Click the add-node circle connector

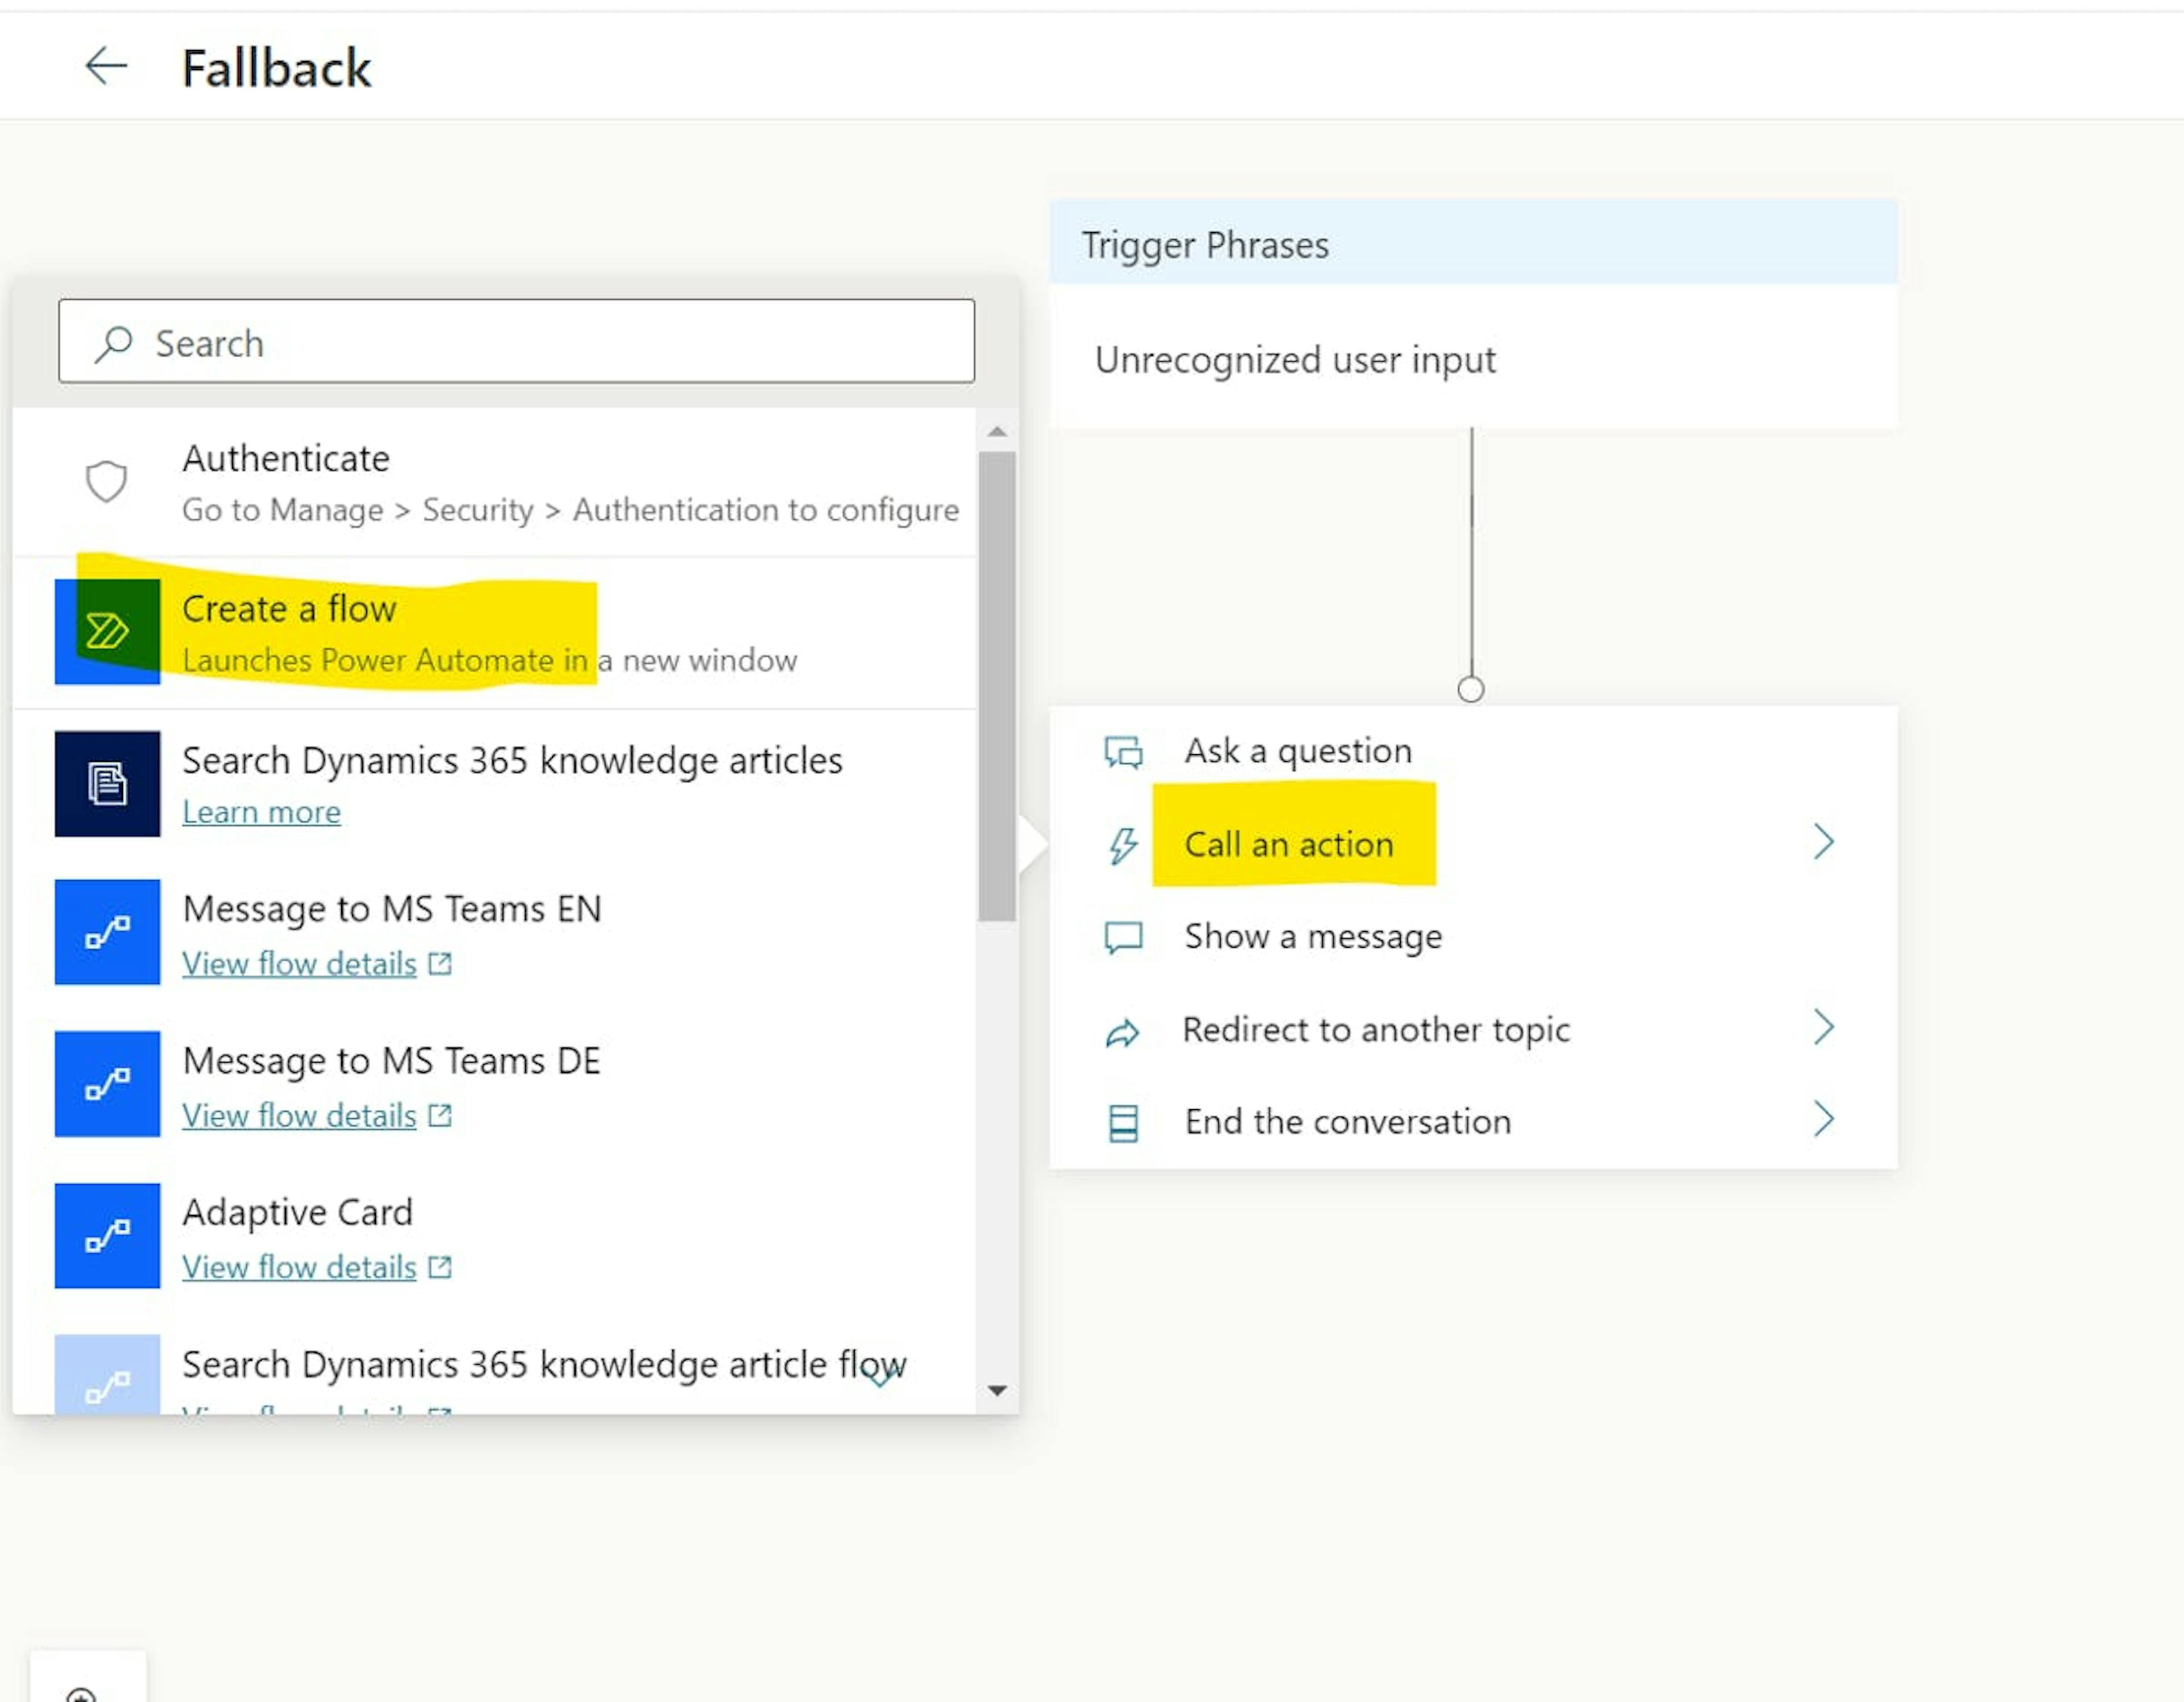1471,690
